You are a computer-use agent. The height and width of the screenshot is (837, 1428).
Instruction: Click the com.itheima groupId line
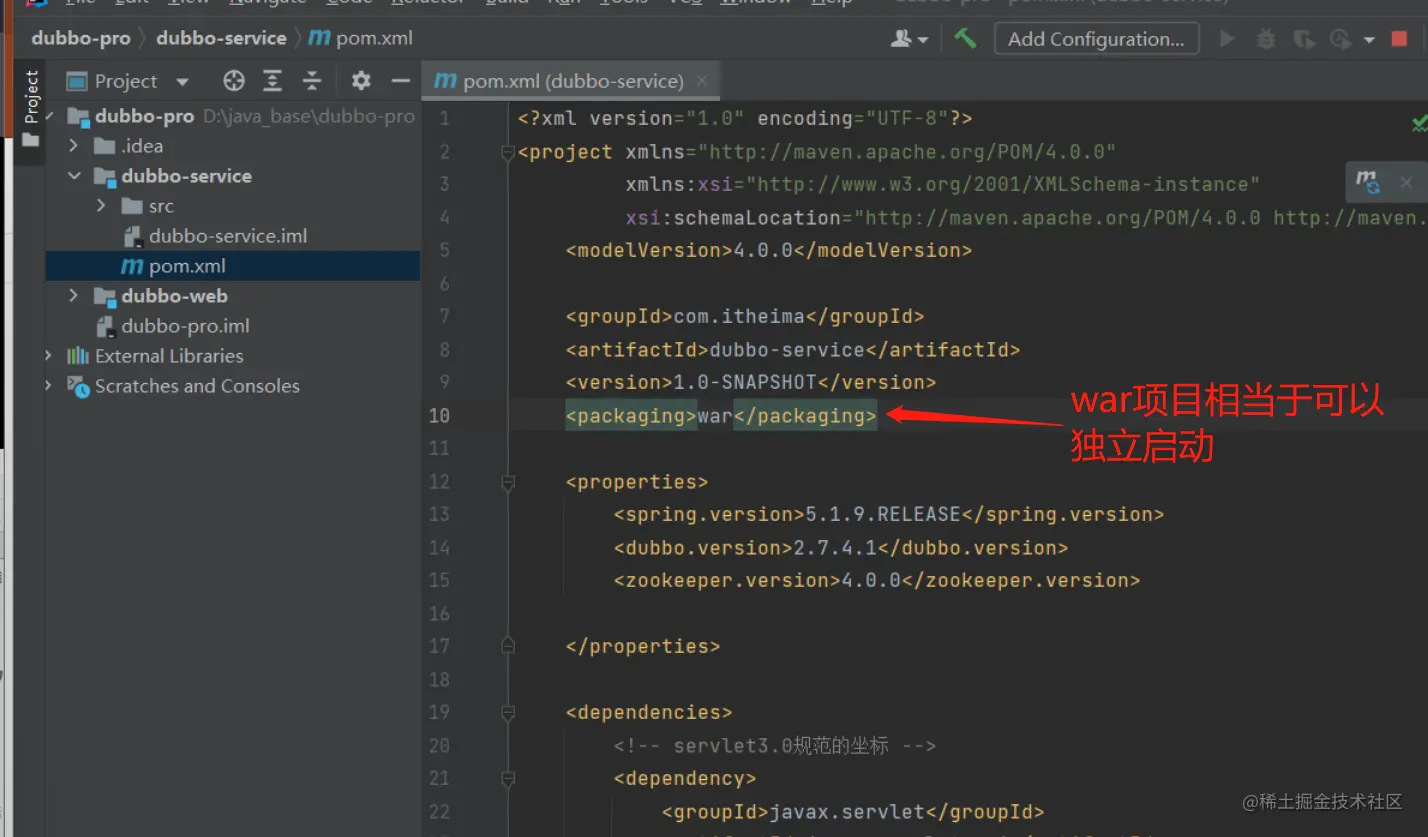pyautogui.click(x=745, y=316)
